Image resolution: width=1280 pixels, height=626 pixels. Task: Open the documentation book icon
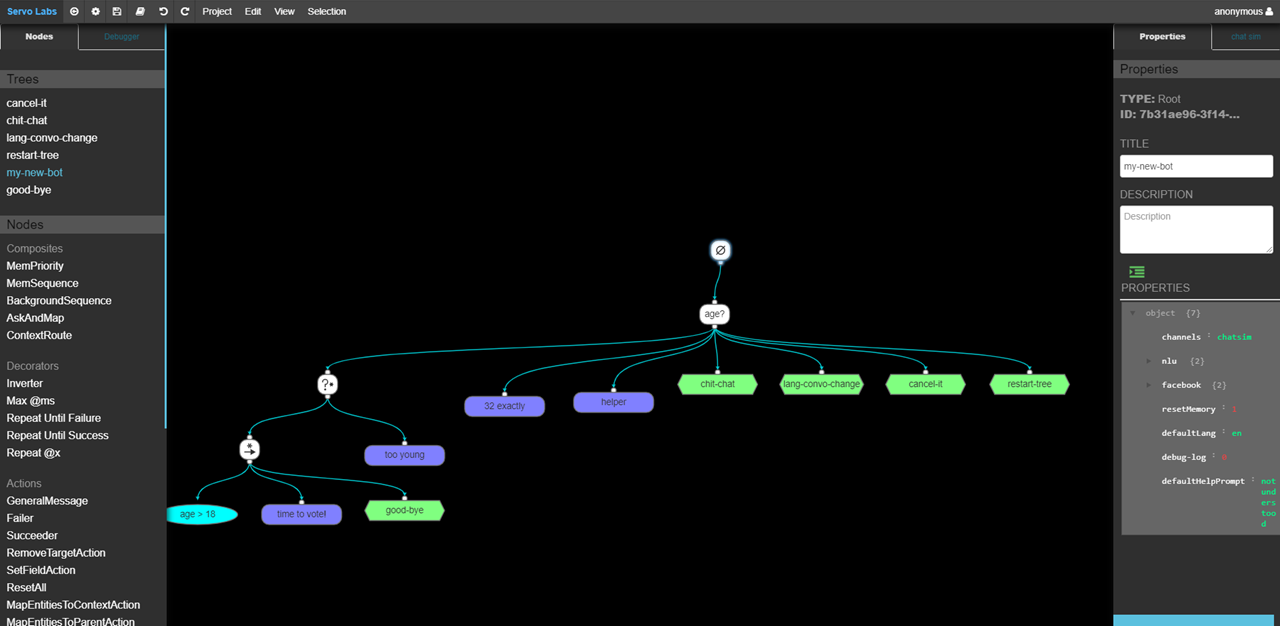140,12
